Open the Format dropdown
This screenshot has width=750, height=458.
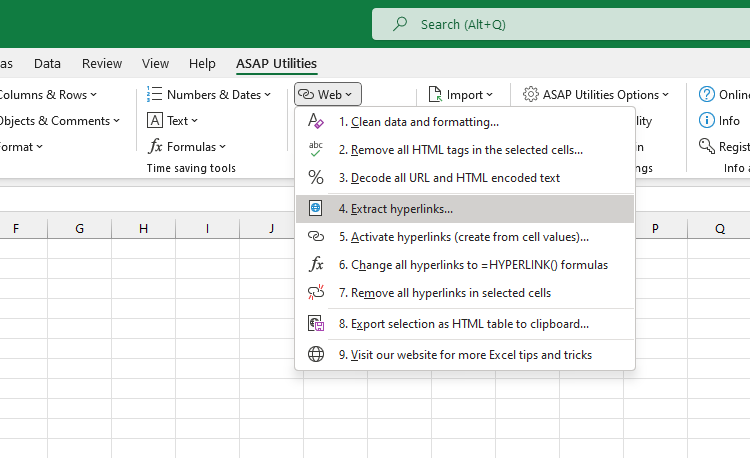[x=40, y=146]
